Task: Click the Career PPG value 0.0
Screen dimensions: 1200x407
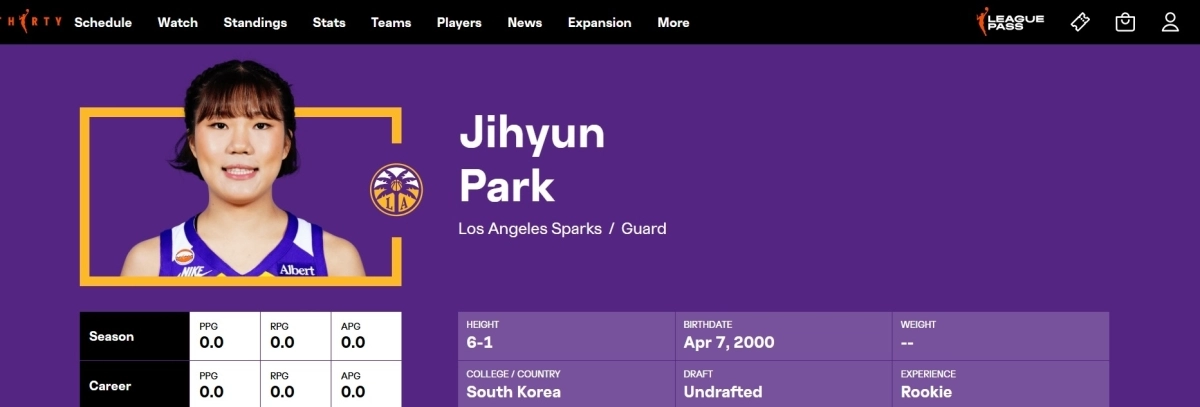Action: tap(211, 392)
